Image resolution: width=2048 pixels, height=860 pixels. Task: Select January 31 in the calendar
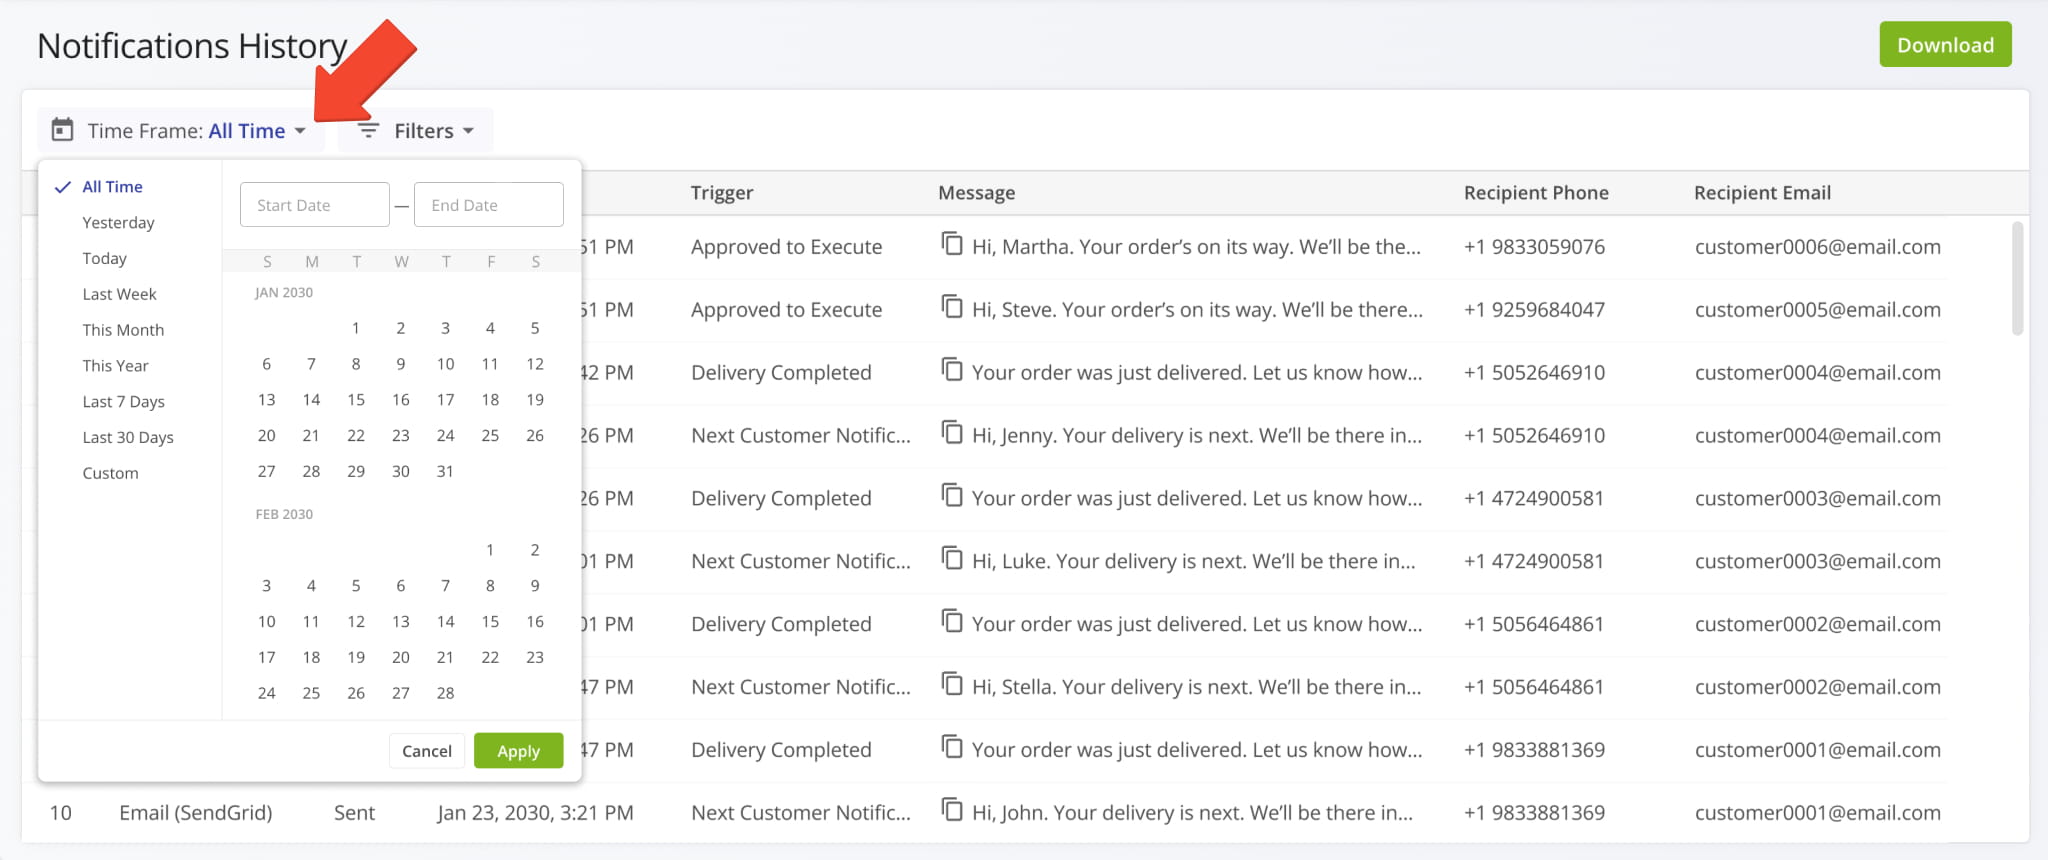445,472
